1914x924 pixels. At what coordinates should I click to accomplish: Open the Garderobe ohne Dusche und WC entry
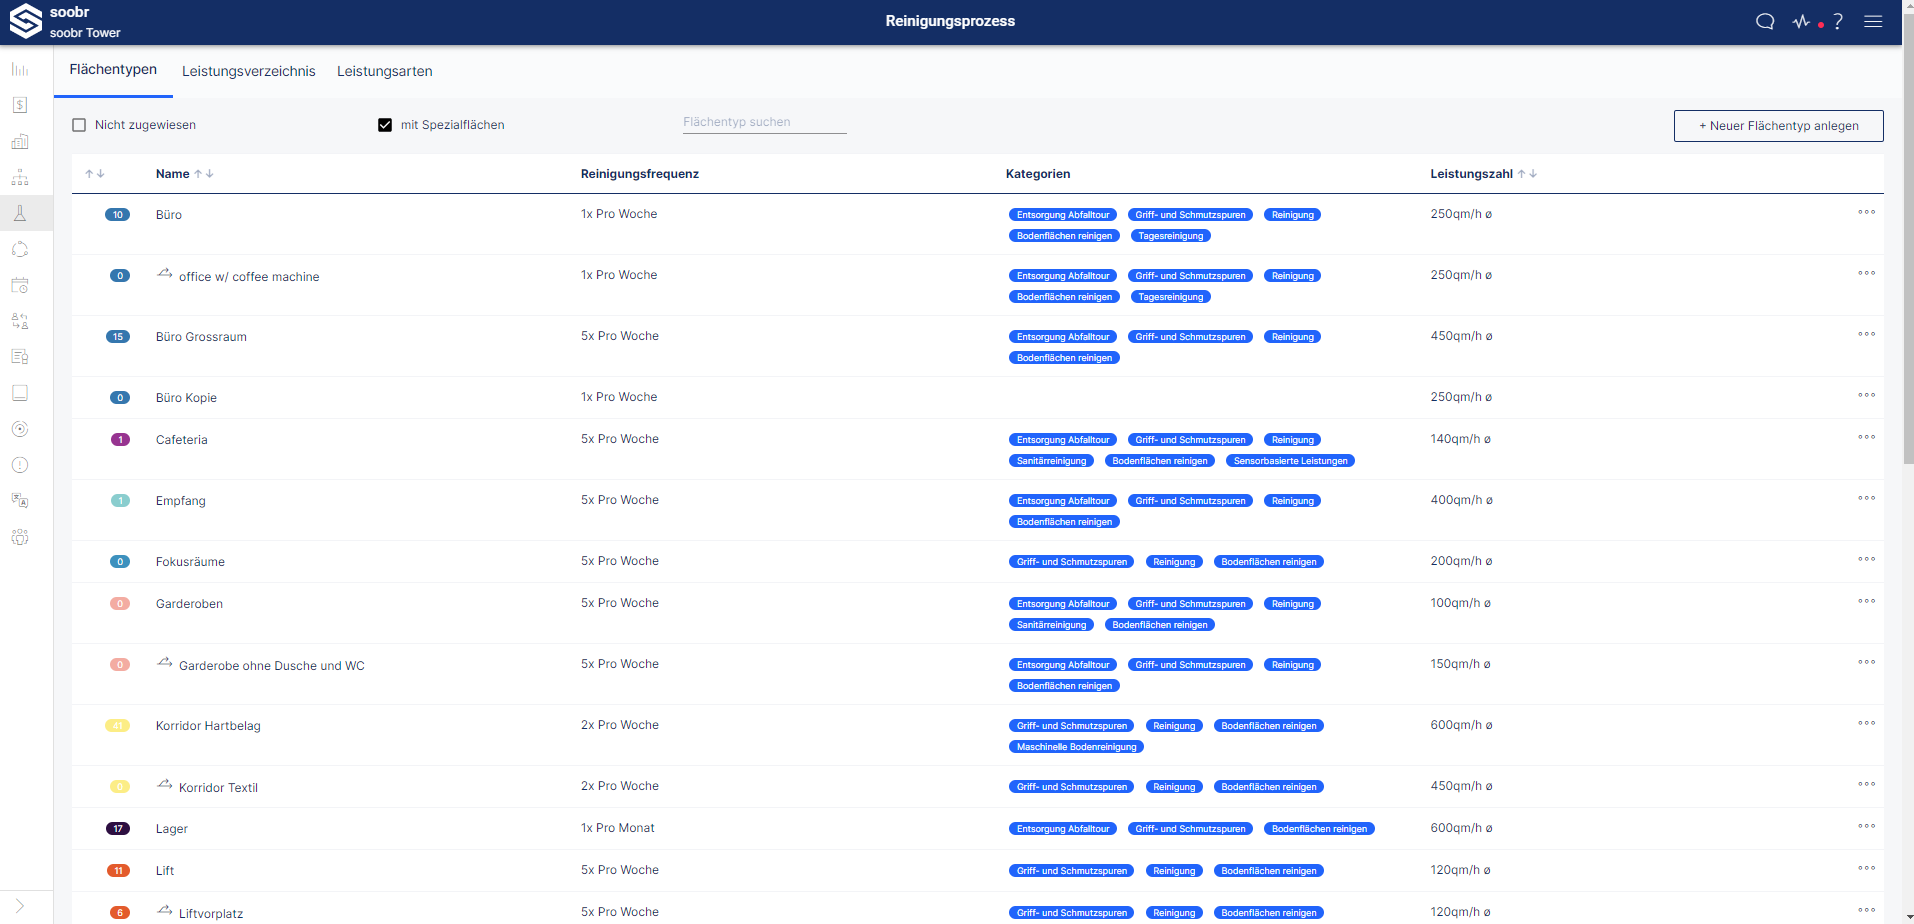(272, 666)
